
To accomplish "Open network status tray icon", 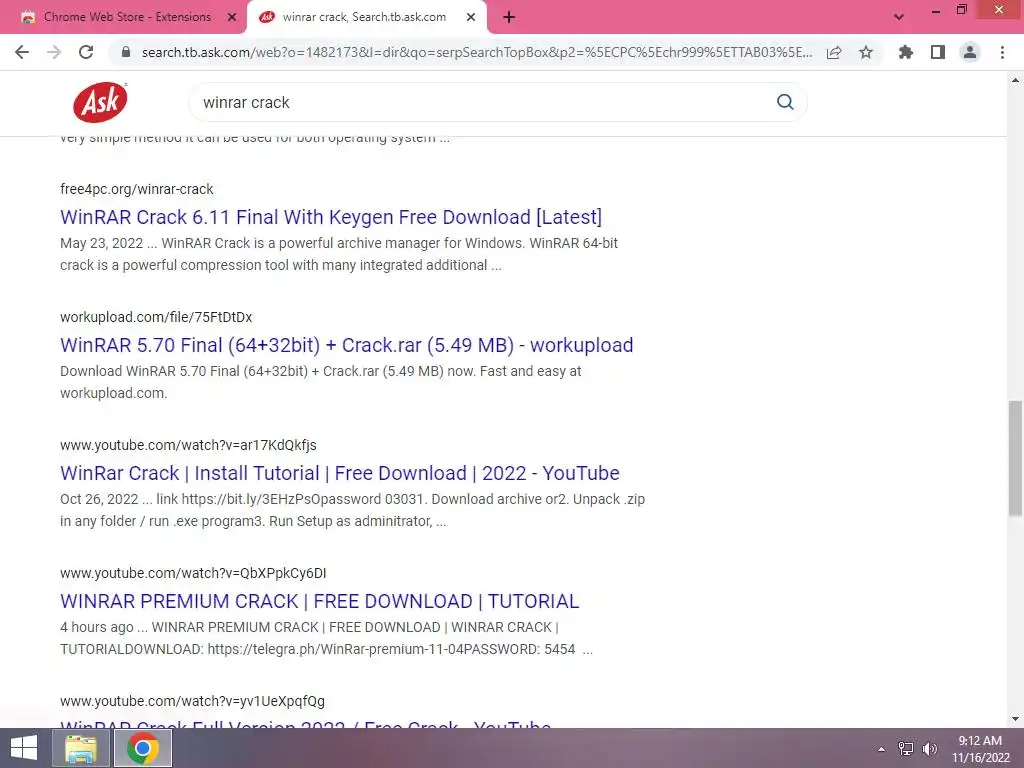I will (x=905, y=748).
